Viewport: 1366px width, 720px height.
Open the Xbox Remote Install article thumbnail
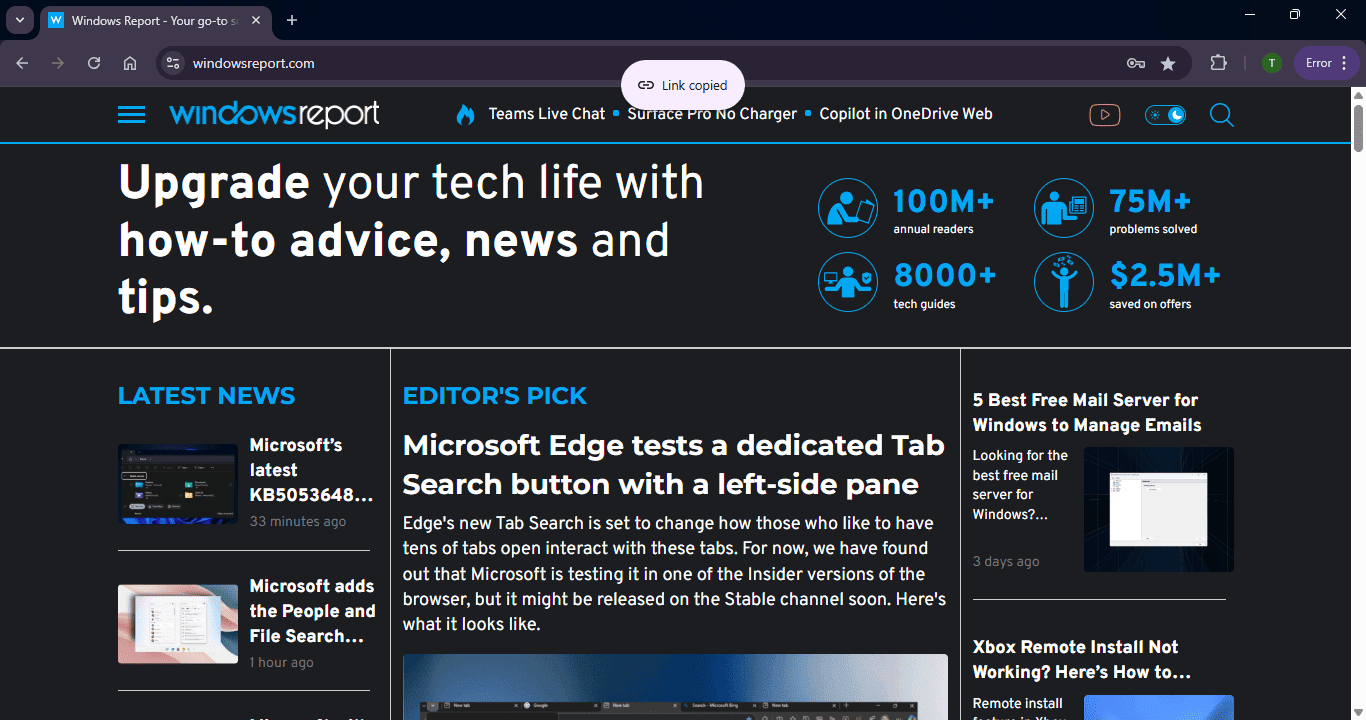coord(1159,707)
